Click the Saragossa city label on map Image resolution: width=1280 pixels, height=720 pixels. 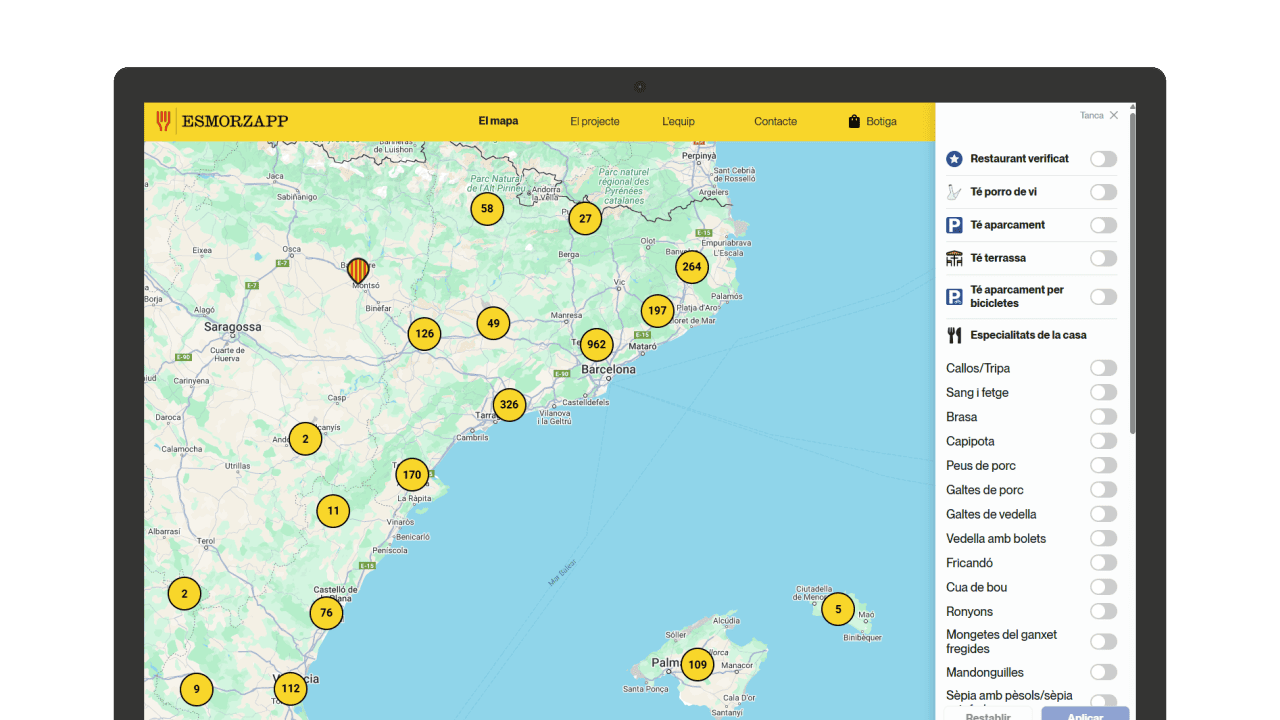pos(233,327)
